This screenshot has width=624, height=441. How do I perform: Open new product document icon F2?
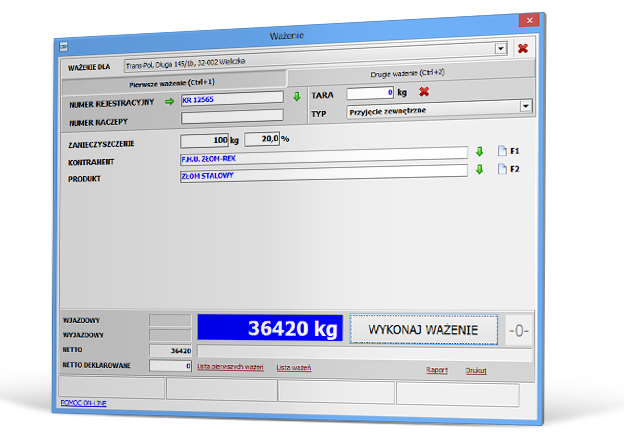(x=502, y=169)
